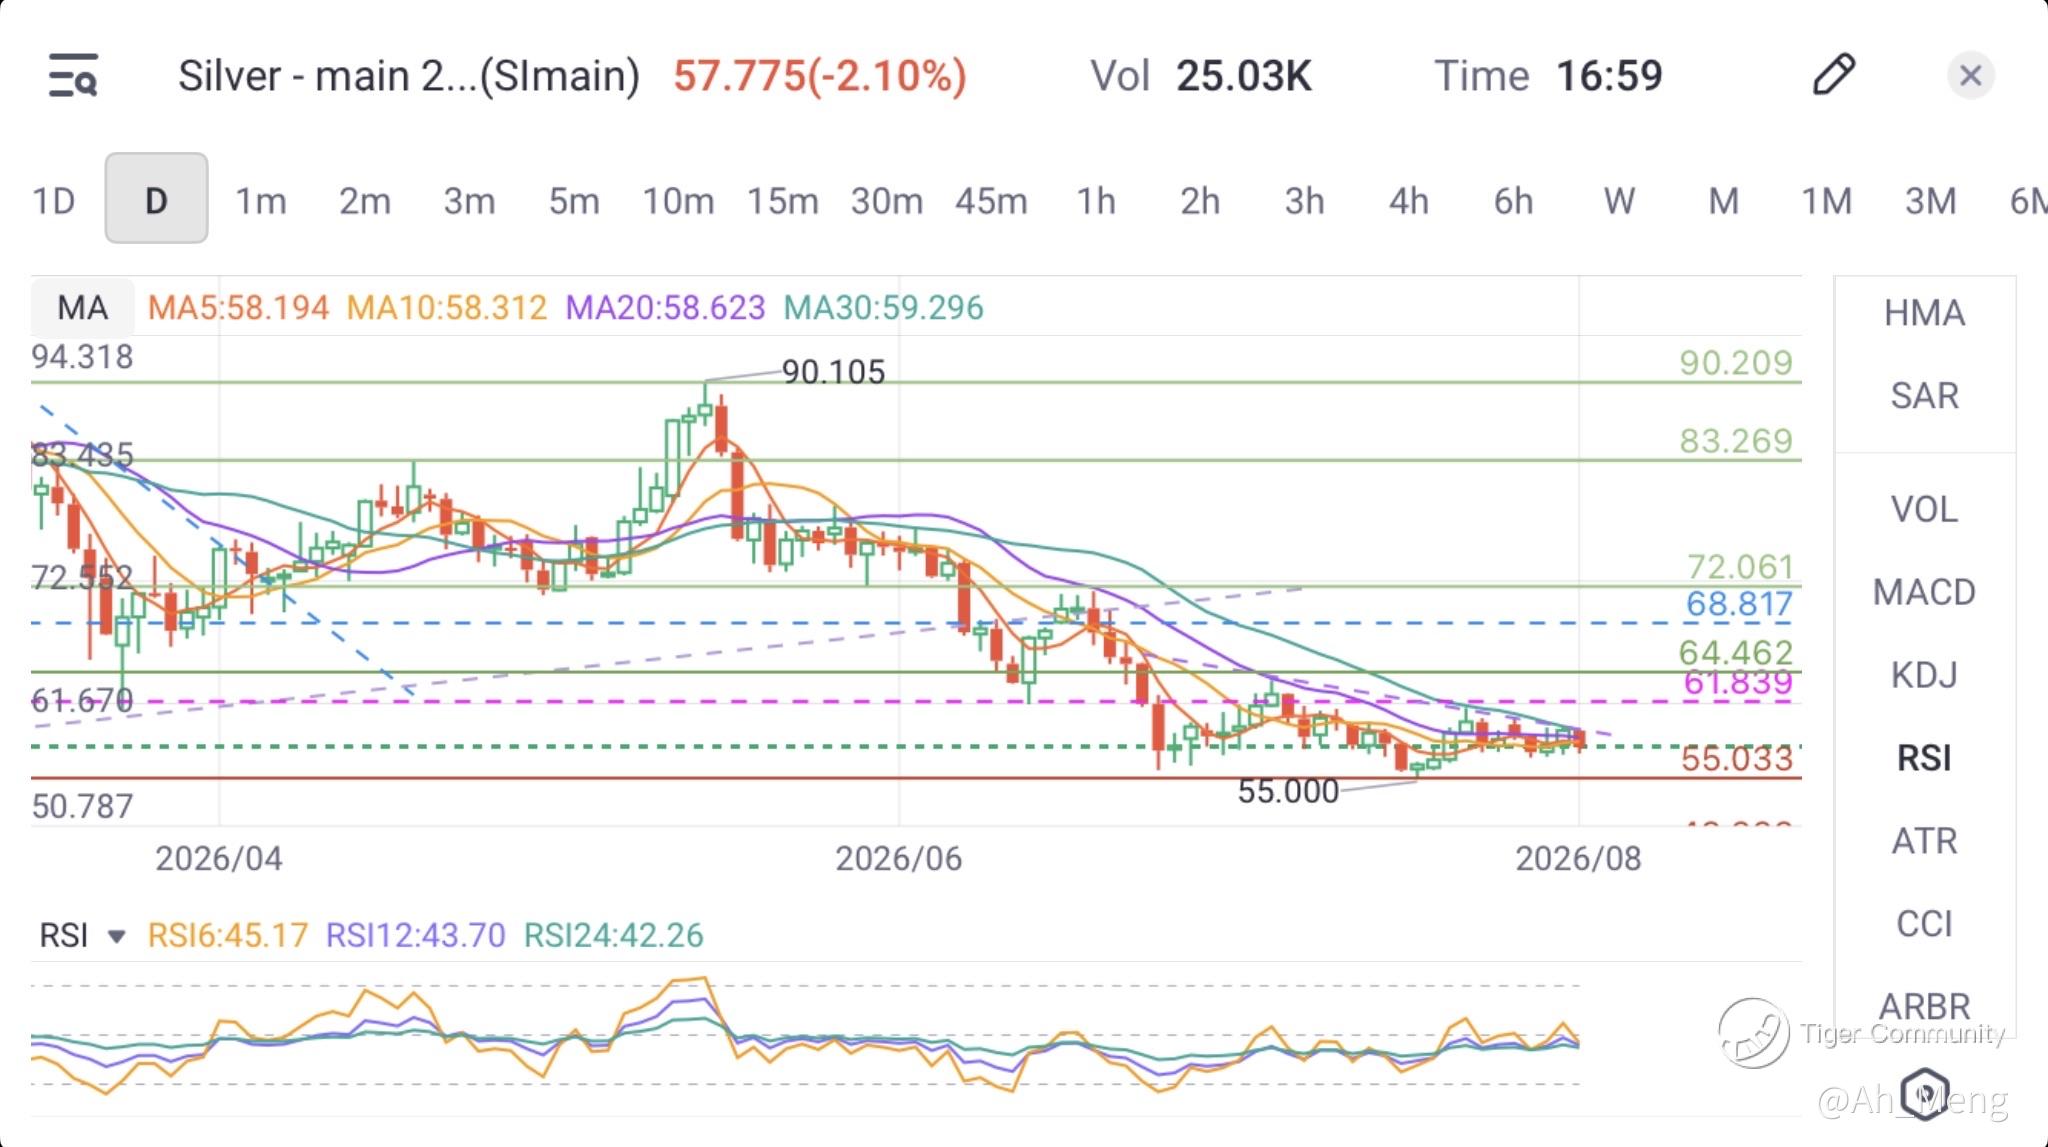2048x1147 pixels.
Task: Choose the ATR indicator
Action: point(1924,841)
